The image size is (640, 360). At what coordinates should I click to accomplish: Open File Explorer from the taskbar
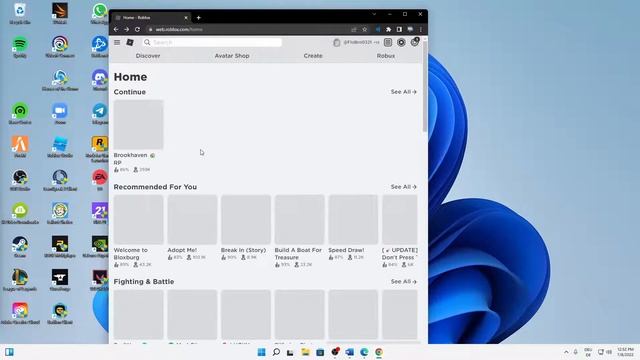click(x=305, y=352)
